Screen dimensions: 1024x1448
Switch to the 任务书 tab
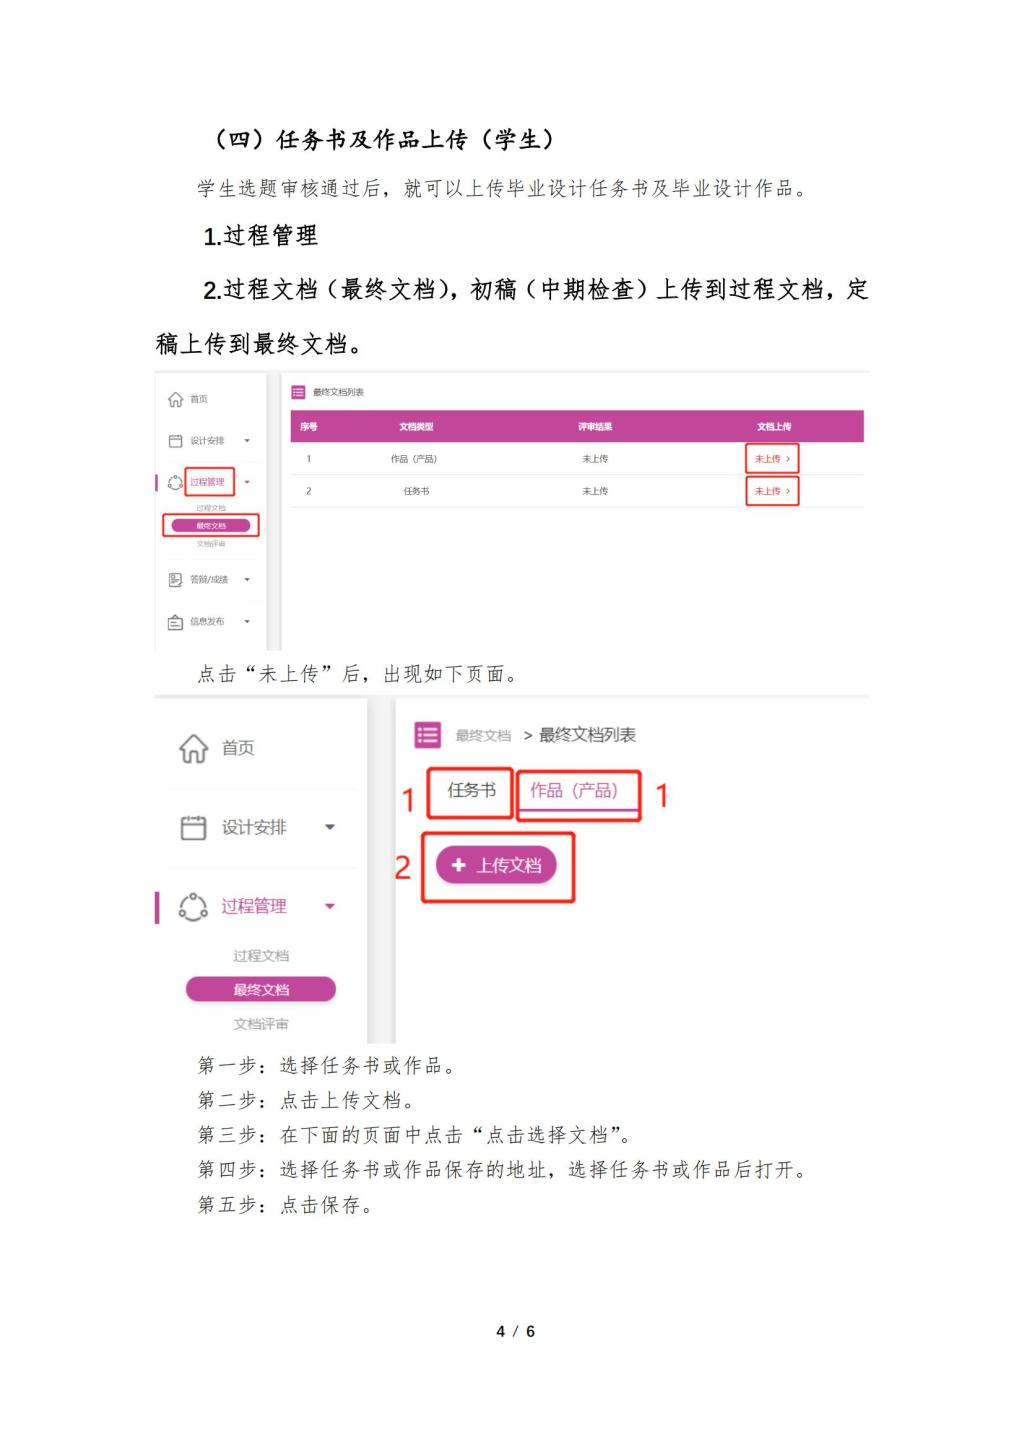[x=471, y=790]
